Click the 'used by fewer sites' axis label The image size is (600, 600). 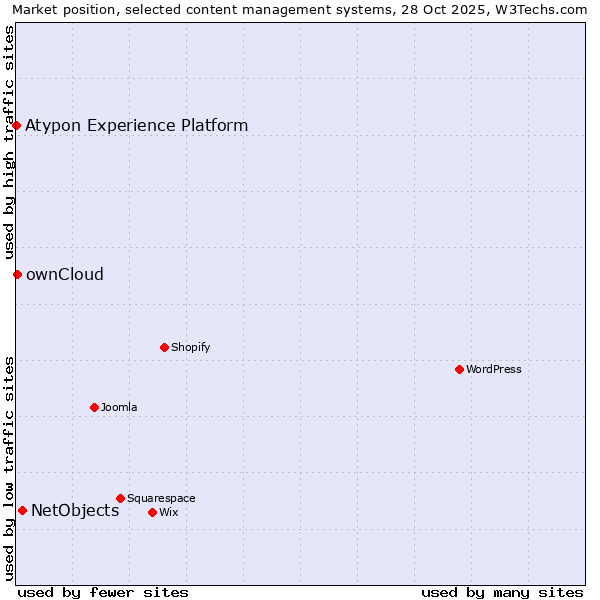tap(103, 592)
